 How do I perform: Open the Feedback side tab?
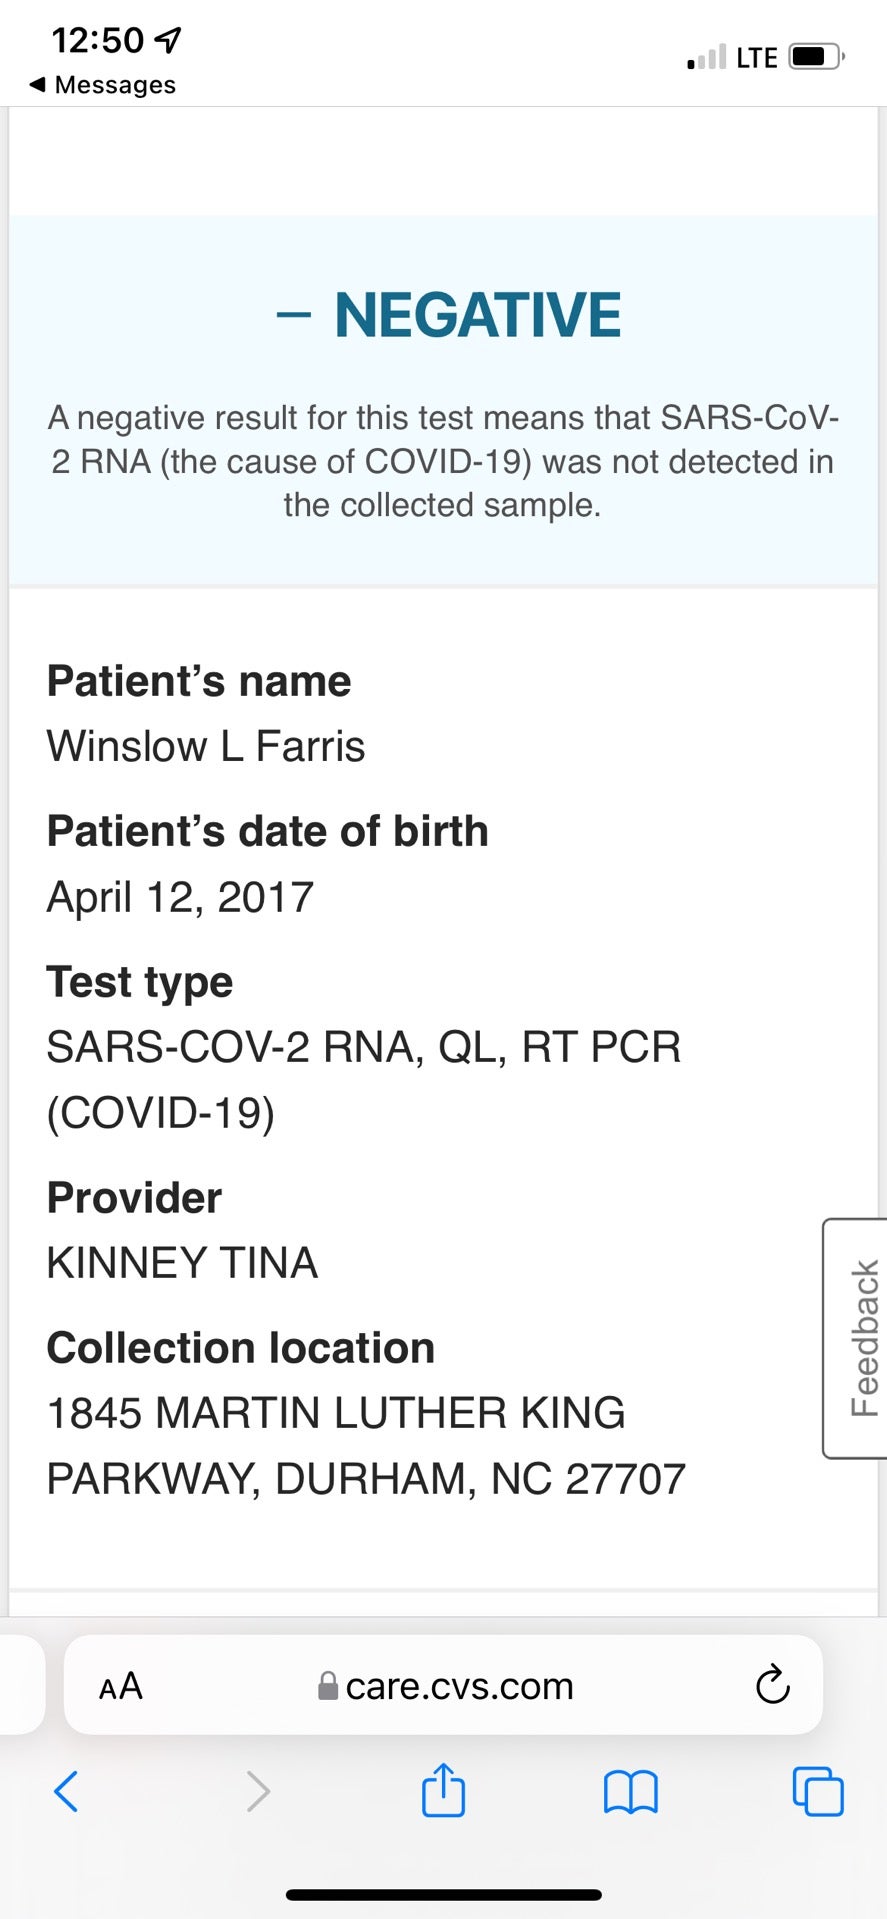pos(857,1338)
